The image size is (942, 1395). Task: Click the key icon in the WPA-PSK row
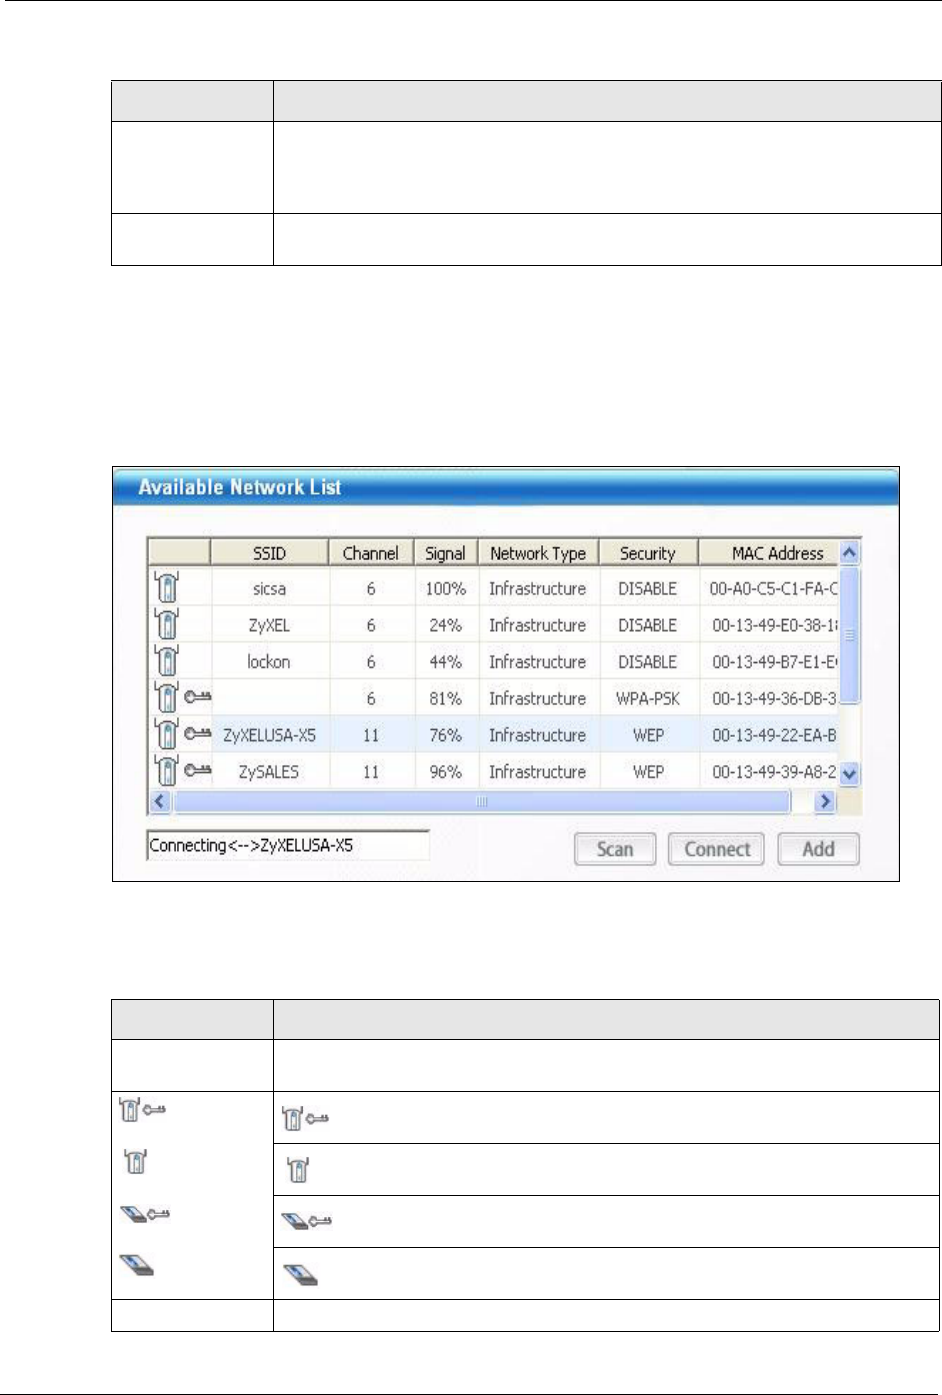(197, 698)
